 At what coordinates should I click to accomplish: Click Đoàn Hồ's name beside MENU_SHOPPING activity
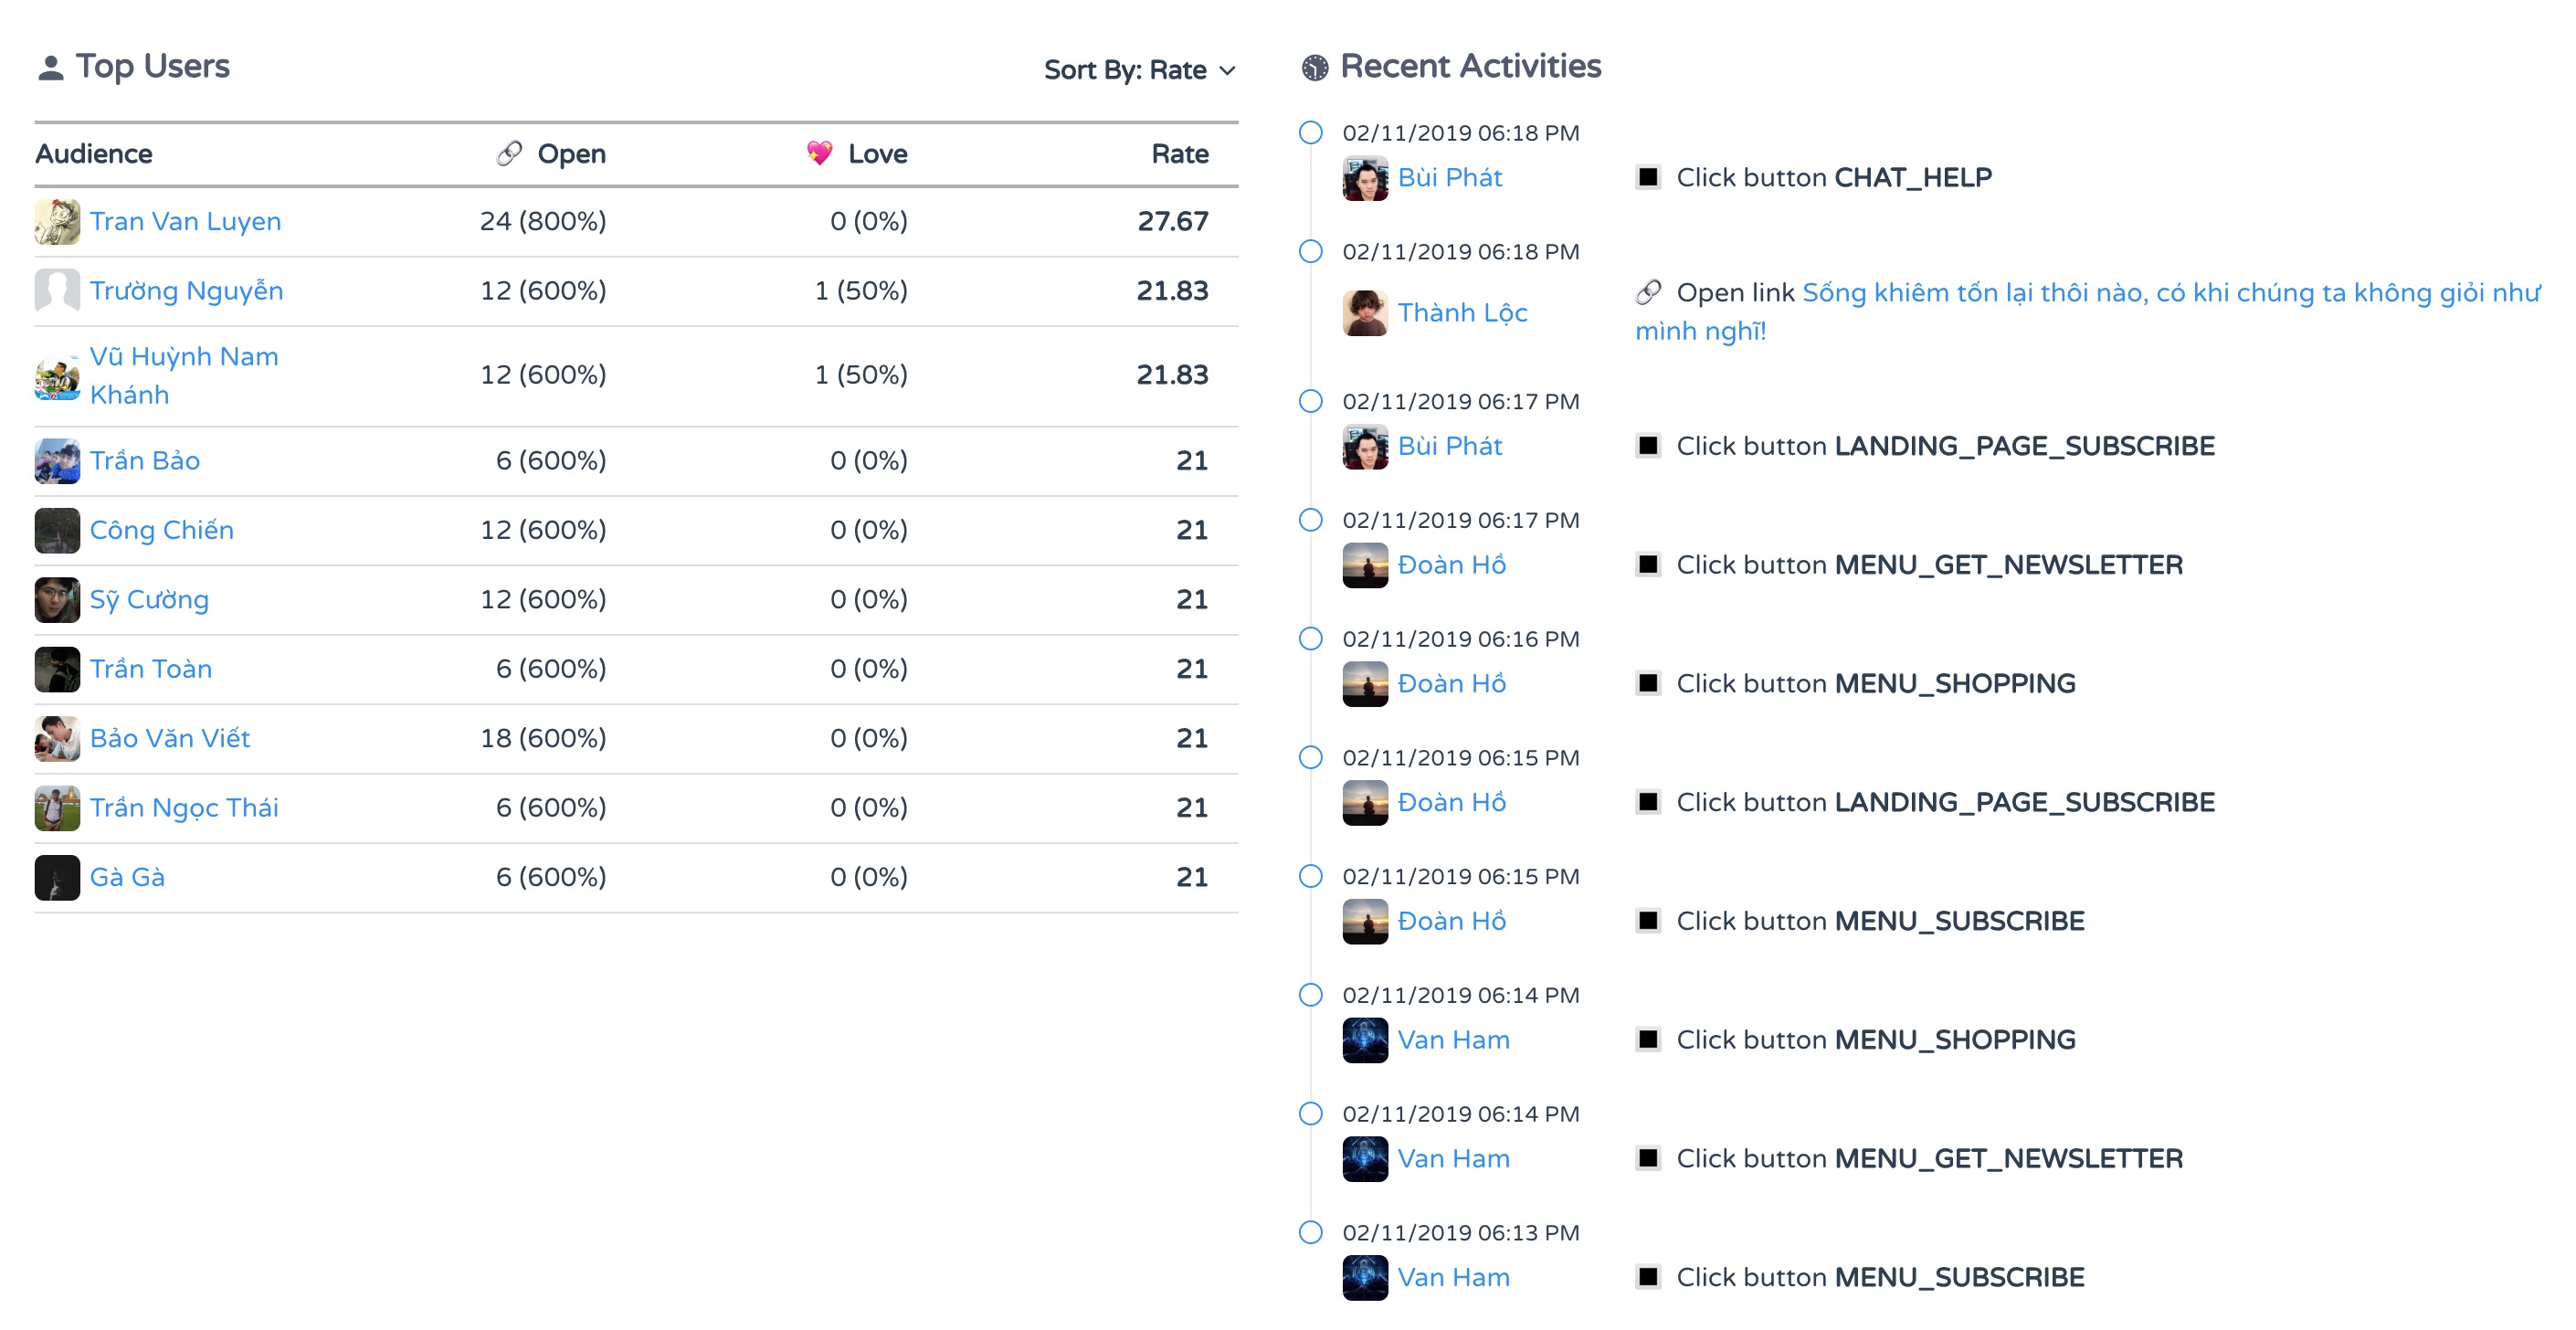pos(1451,684)
